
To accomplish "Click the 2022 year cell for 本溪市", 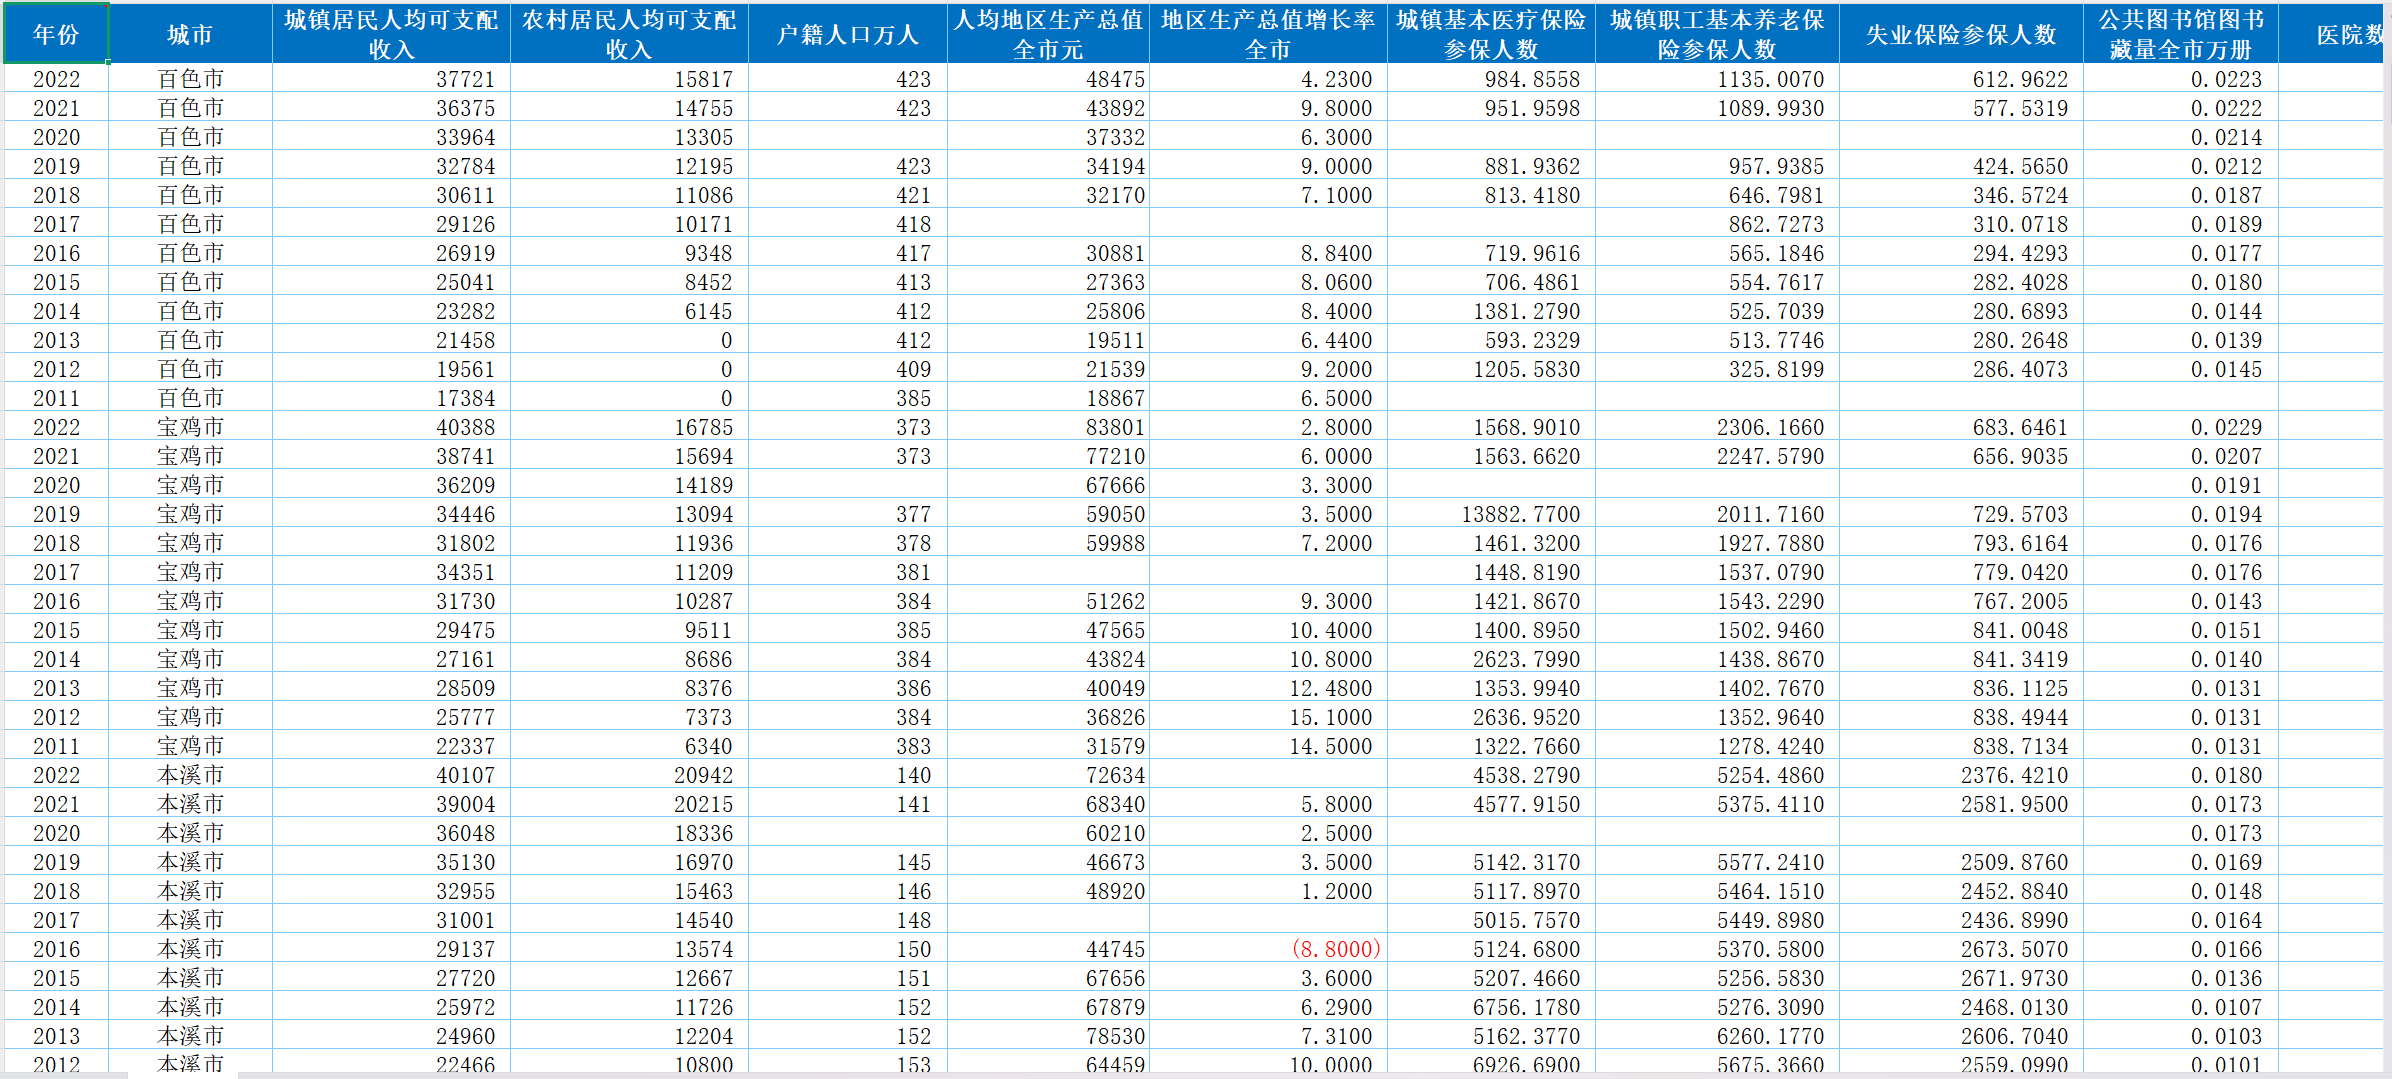I will pos(56,775).
